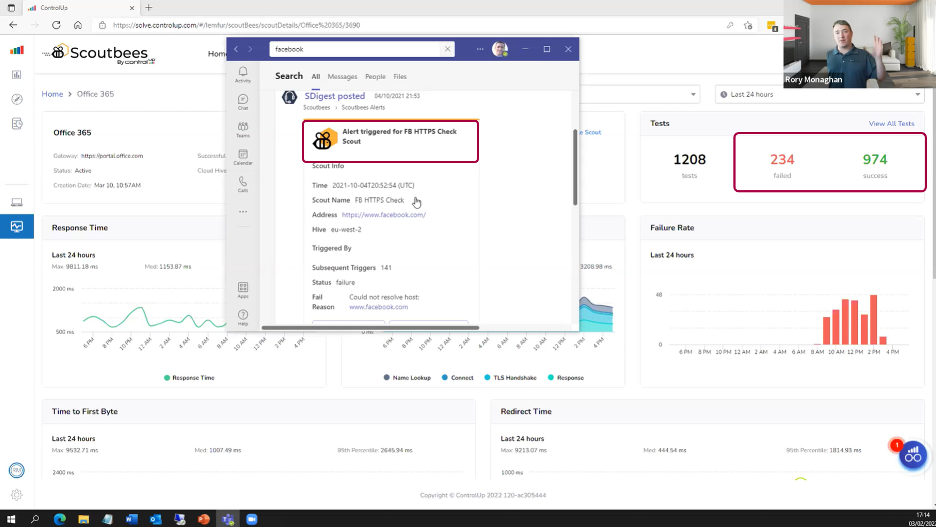Toggle Connect legend item
The width and height of the screenshot is (936, 528).
click(x=457, y=378)
